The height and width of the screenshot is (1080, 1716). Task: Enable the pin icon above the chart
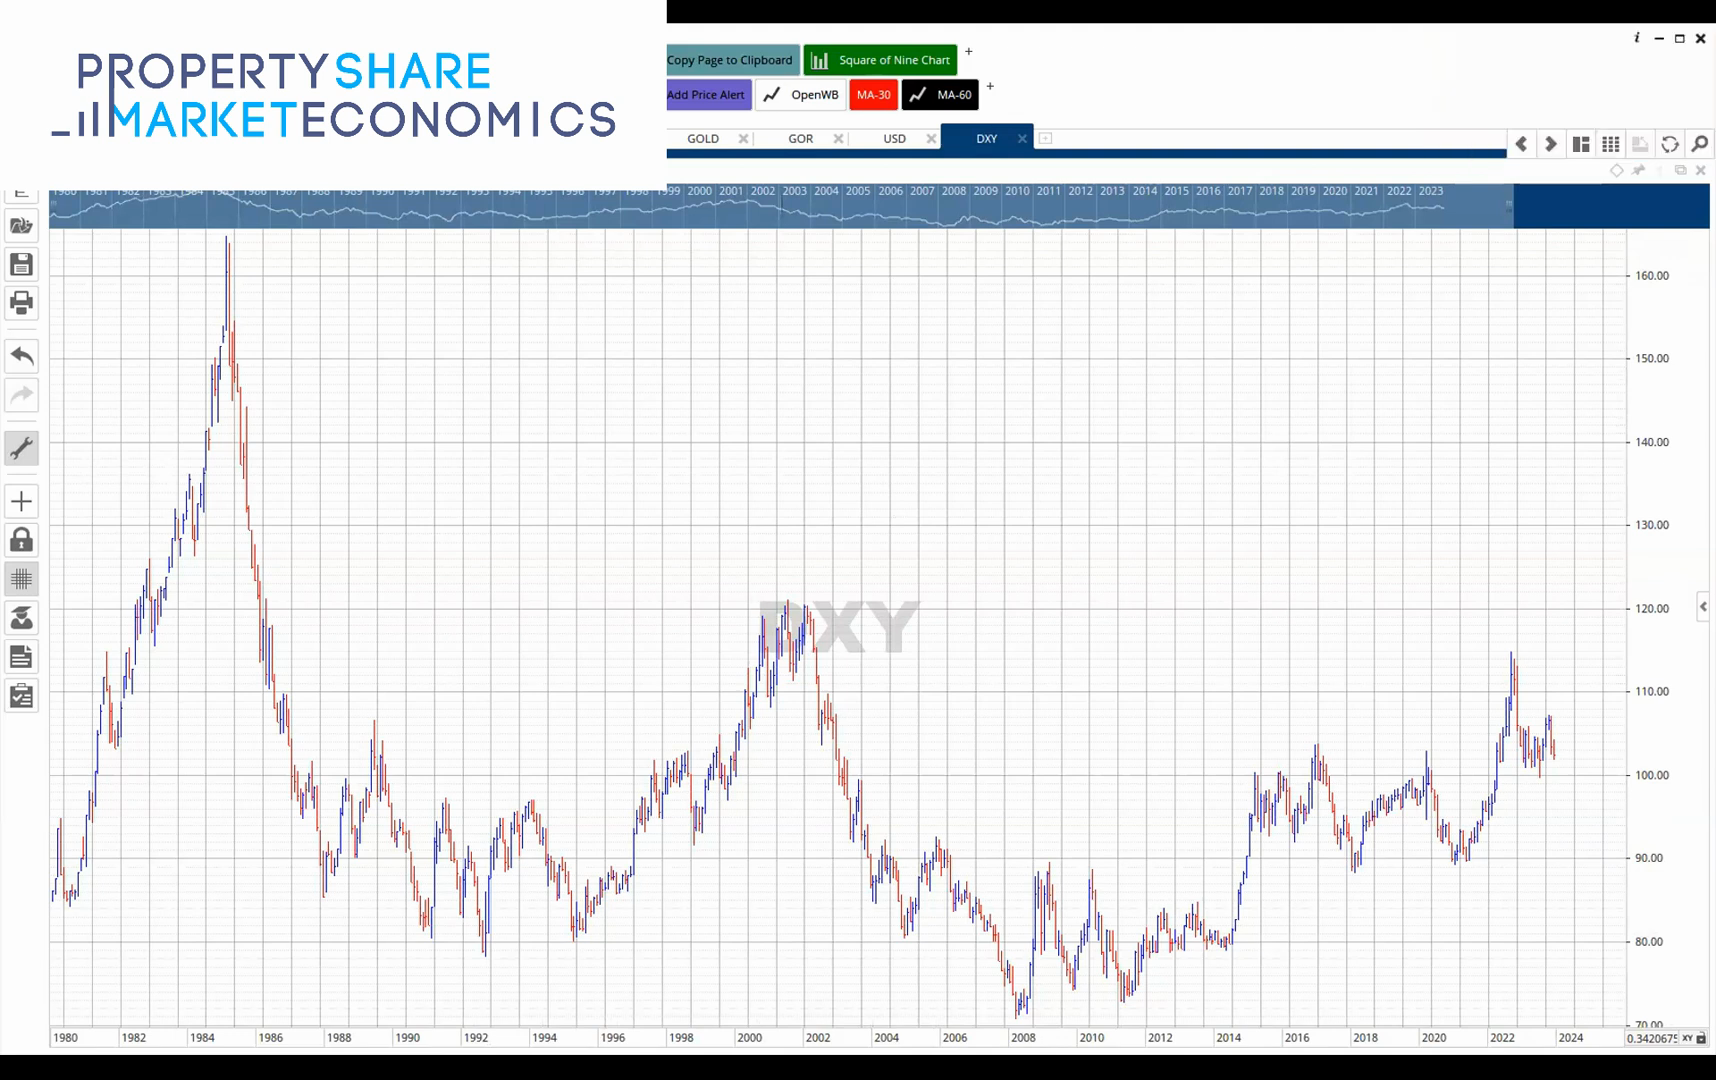(x=1637, y=170)
